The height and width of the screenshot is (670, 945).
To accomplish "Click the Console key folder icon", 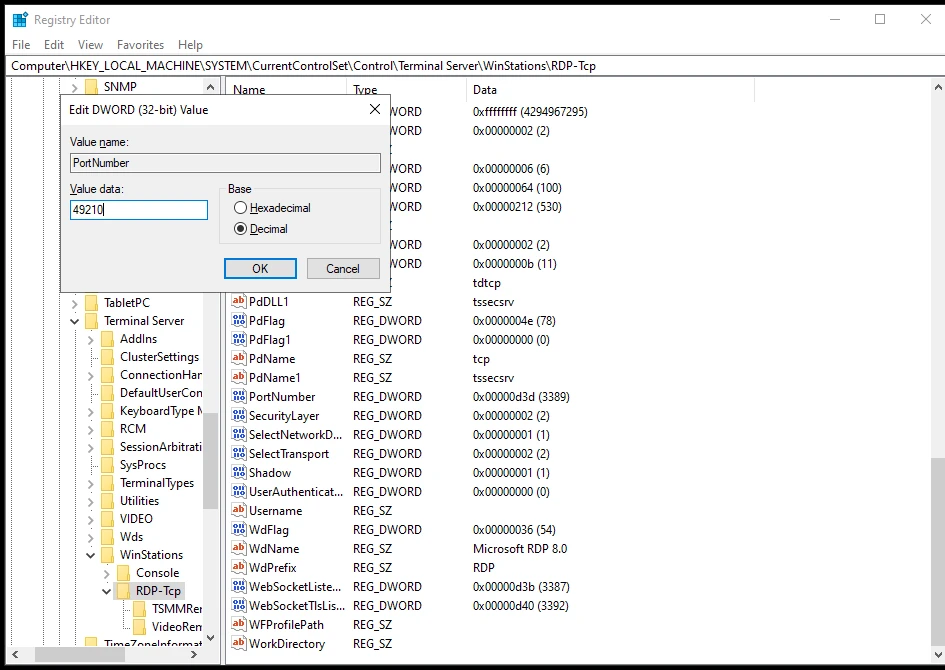I will pyautogui.click(x=122, y=572).
